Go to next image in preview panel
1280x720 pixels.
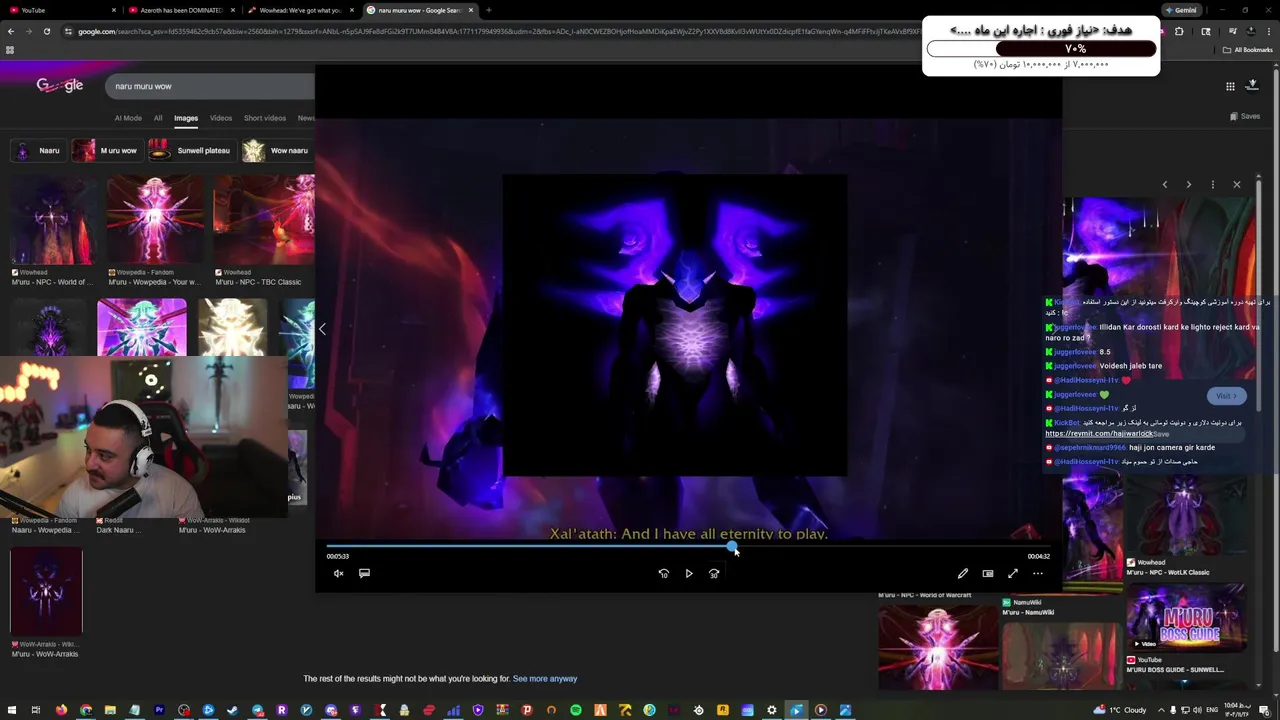[1188, 184]
